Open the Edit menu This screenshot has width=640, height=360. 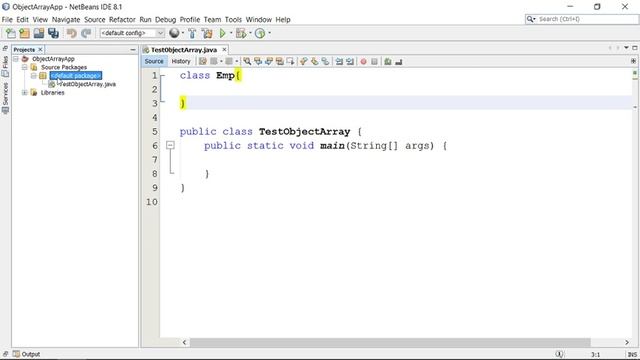coord(22,20)
